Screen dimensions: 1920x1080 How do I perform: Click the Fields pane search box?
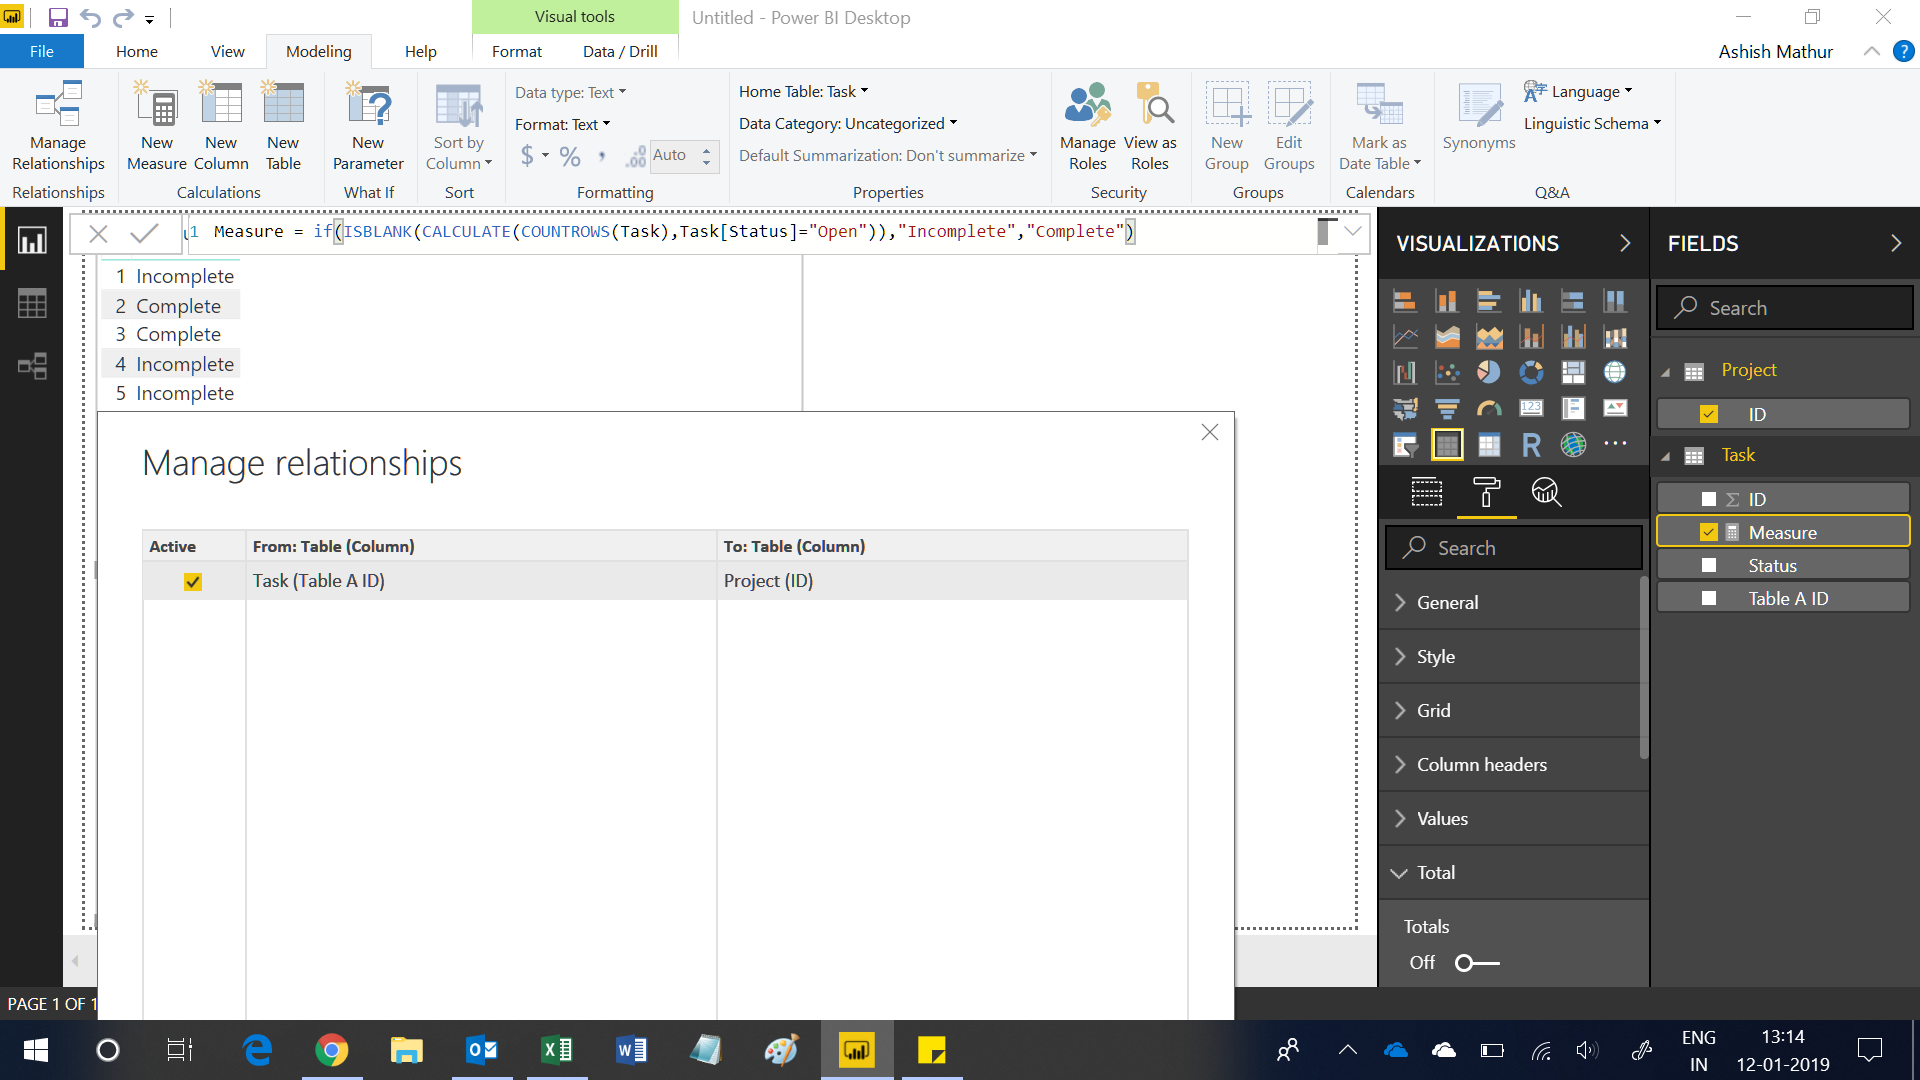(1785, 308)
